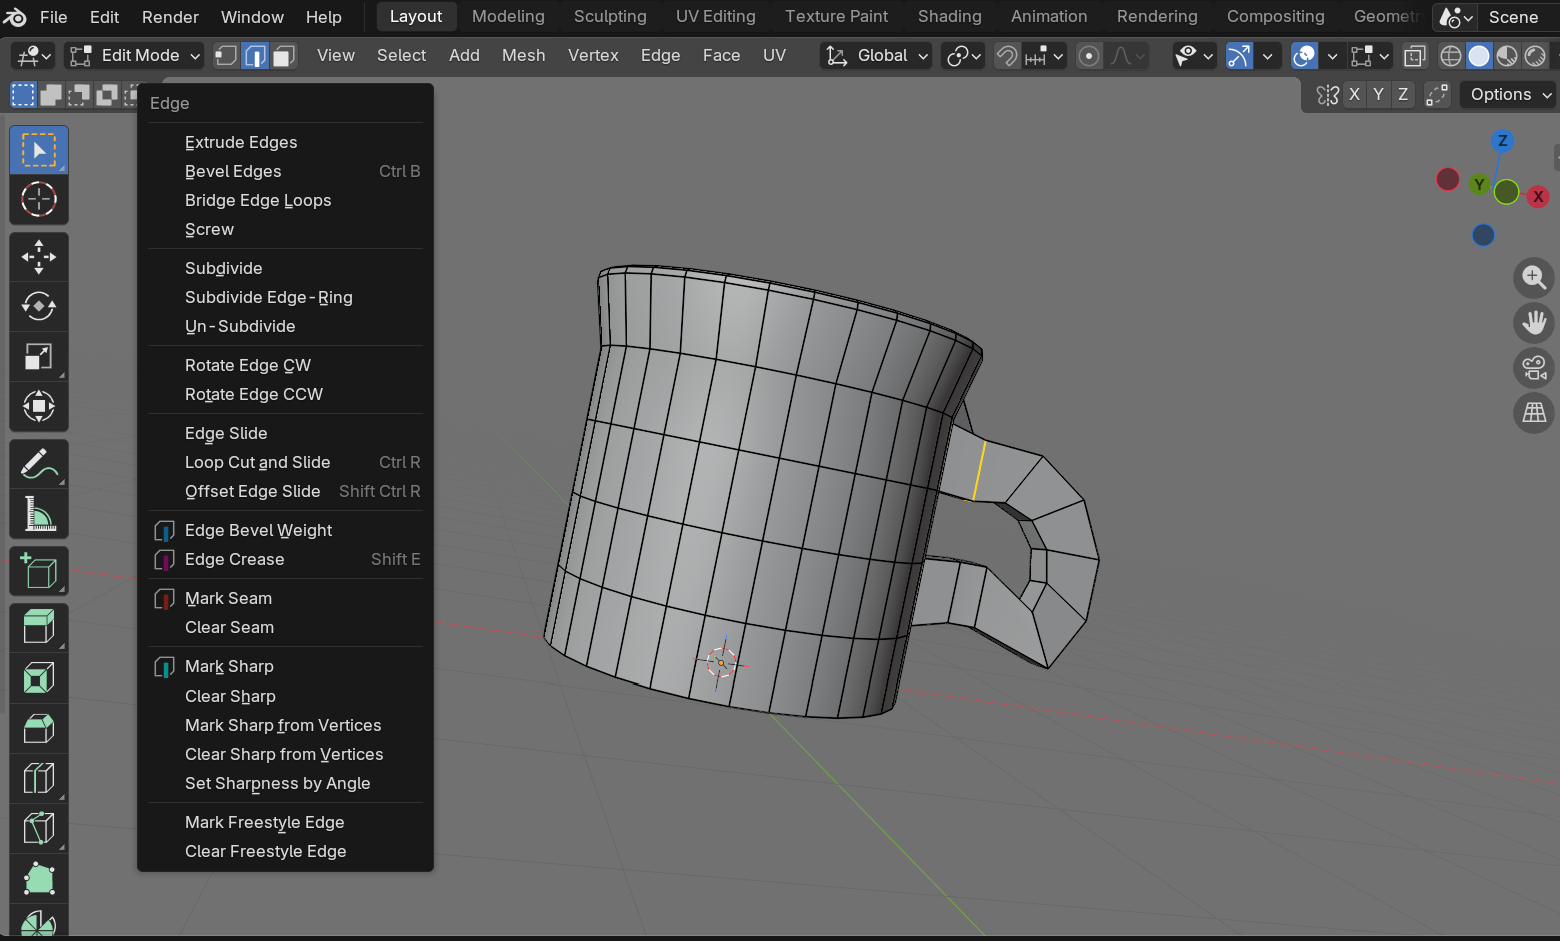Open the editor type dropdown
This screenshot has height=941, width=1560.
[x=34, y=56]
